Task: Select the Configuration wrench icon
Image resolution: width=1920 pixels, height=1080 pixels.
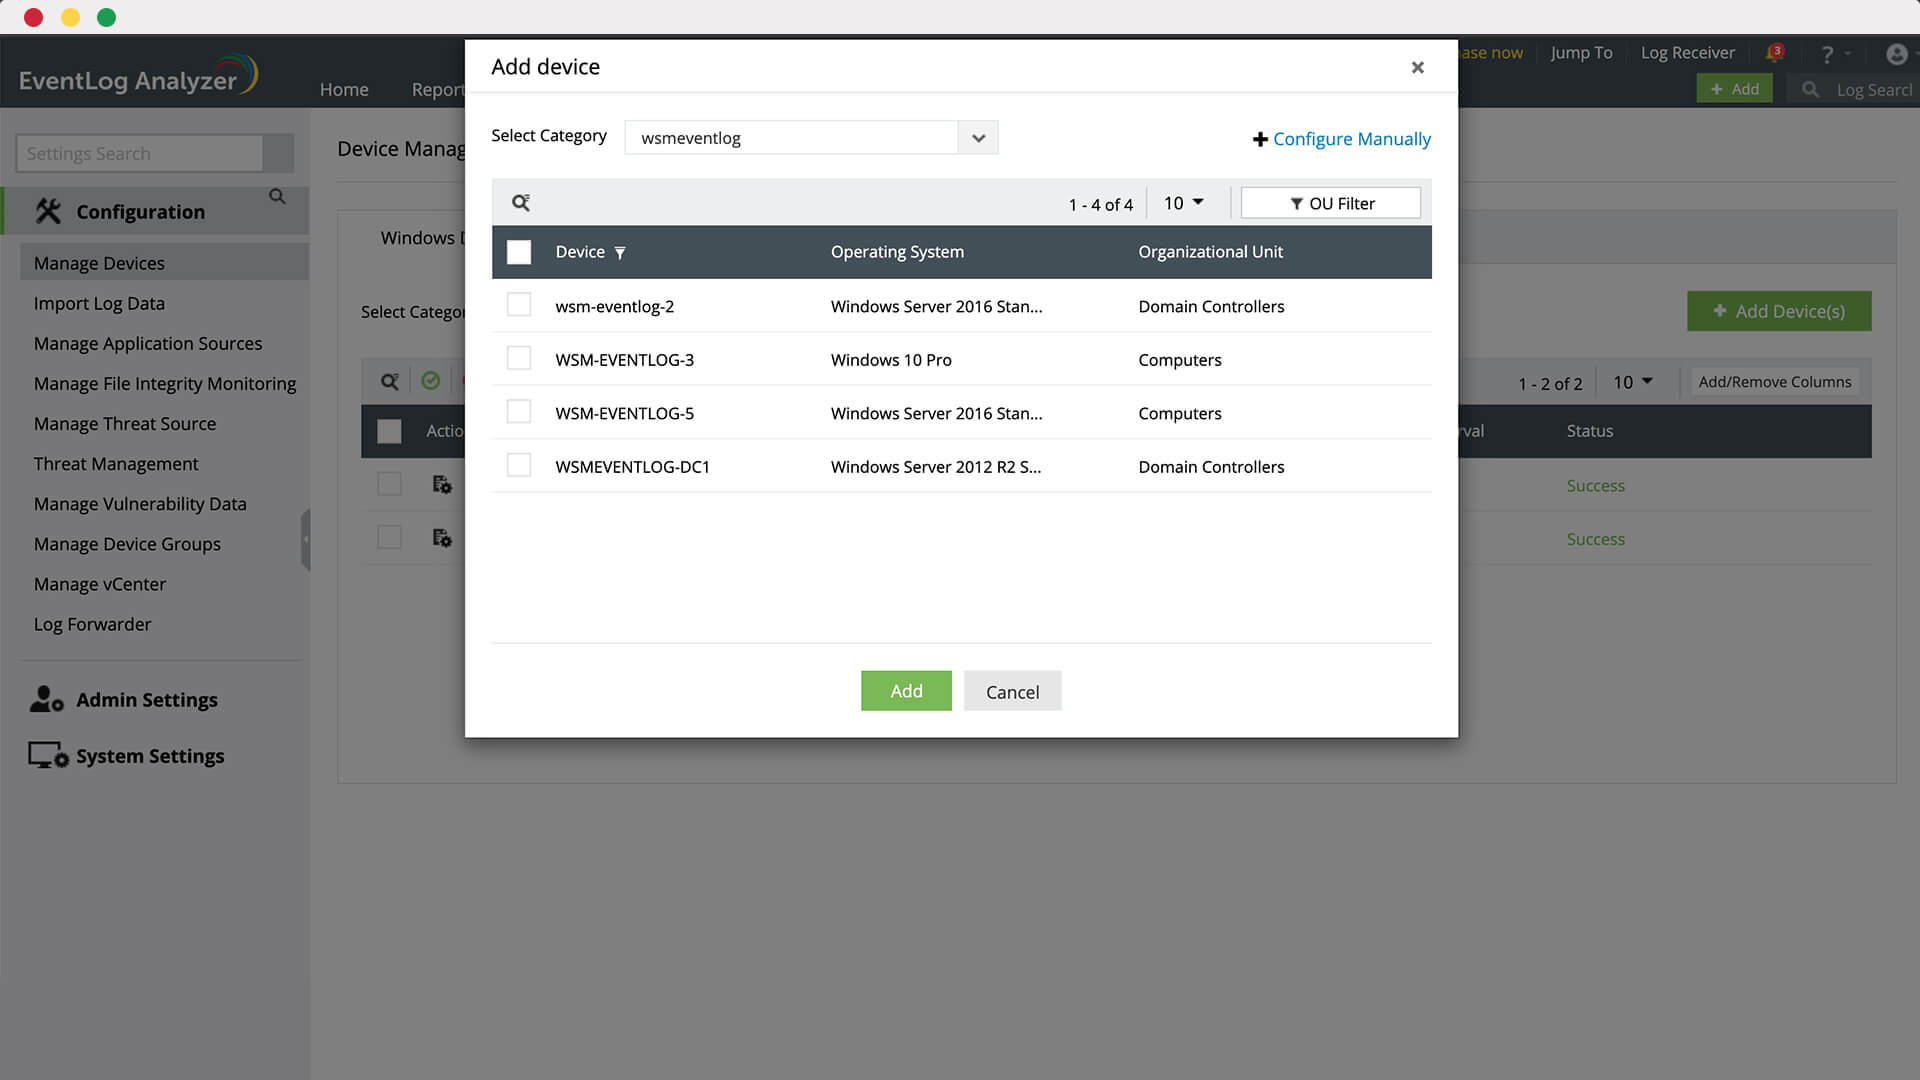Action: 47,211
